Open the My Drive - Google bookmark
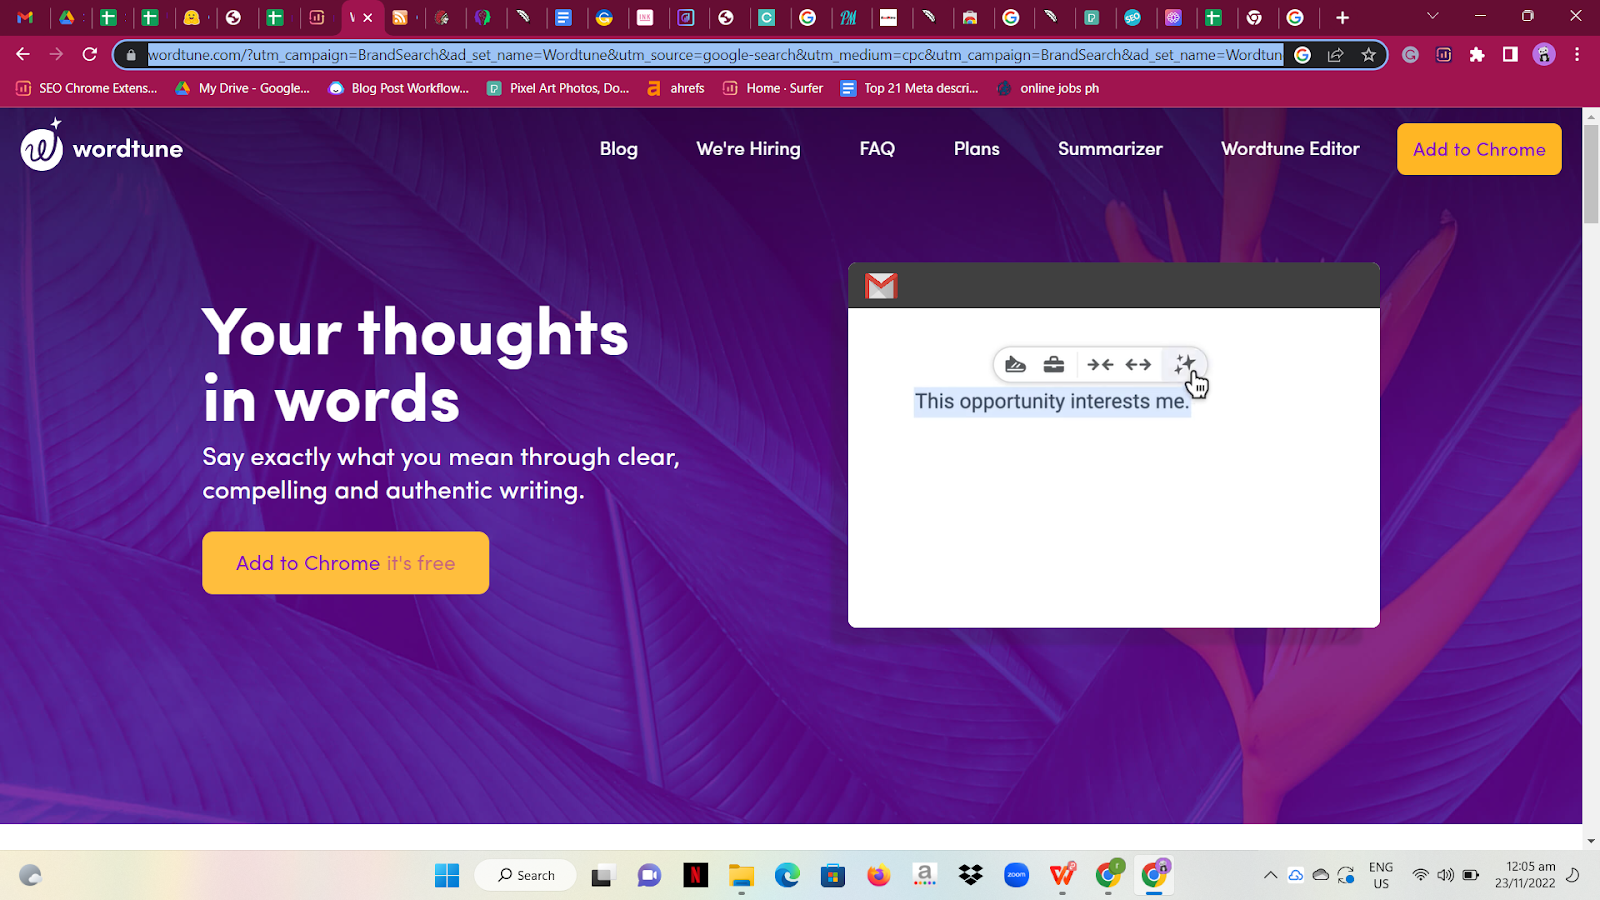The height and width of the screenshot is (900, 1600). tap(243, 88)
